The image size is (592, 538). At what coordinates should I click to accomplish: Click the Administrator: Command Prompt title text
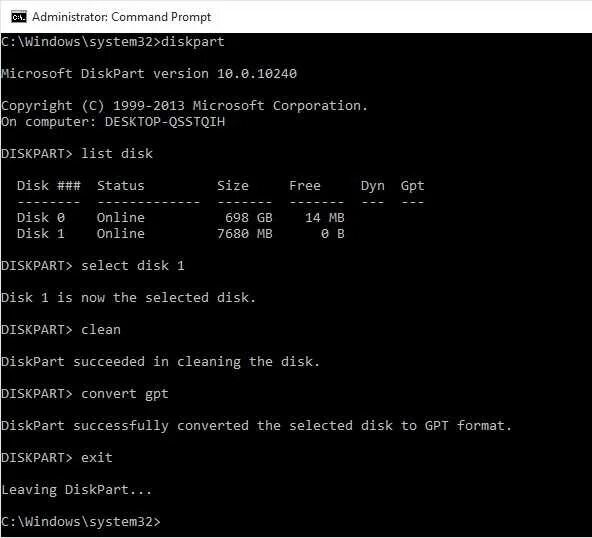[x=122, y=17]
